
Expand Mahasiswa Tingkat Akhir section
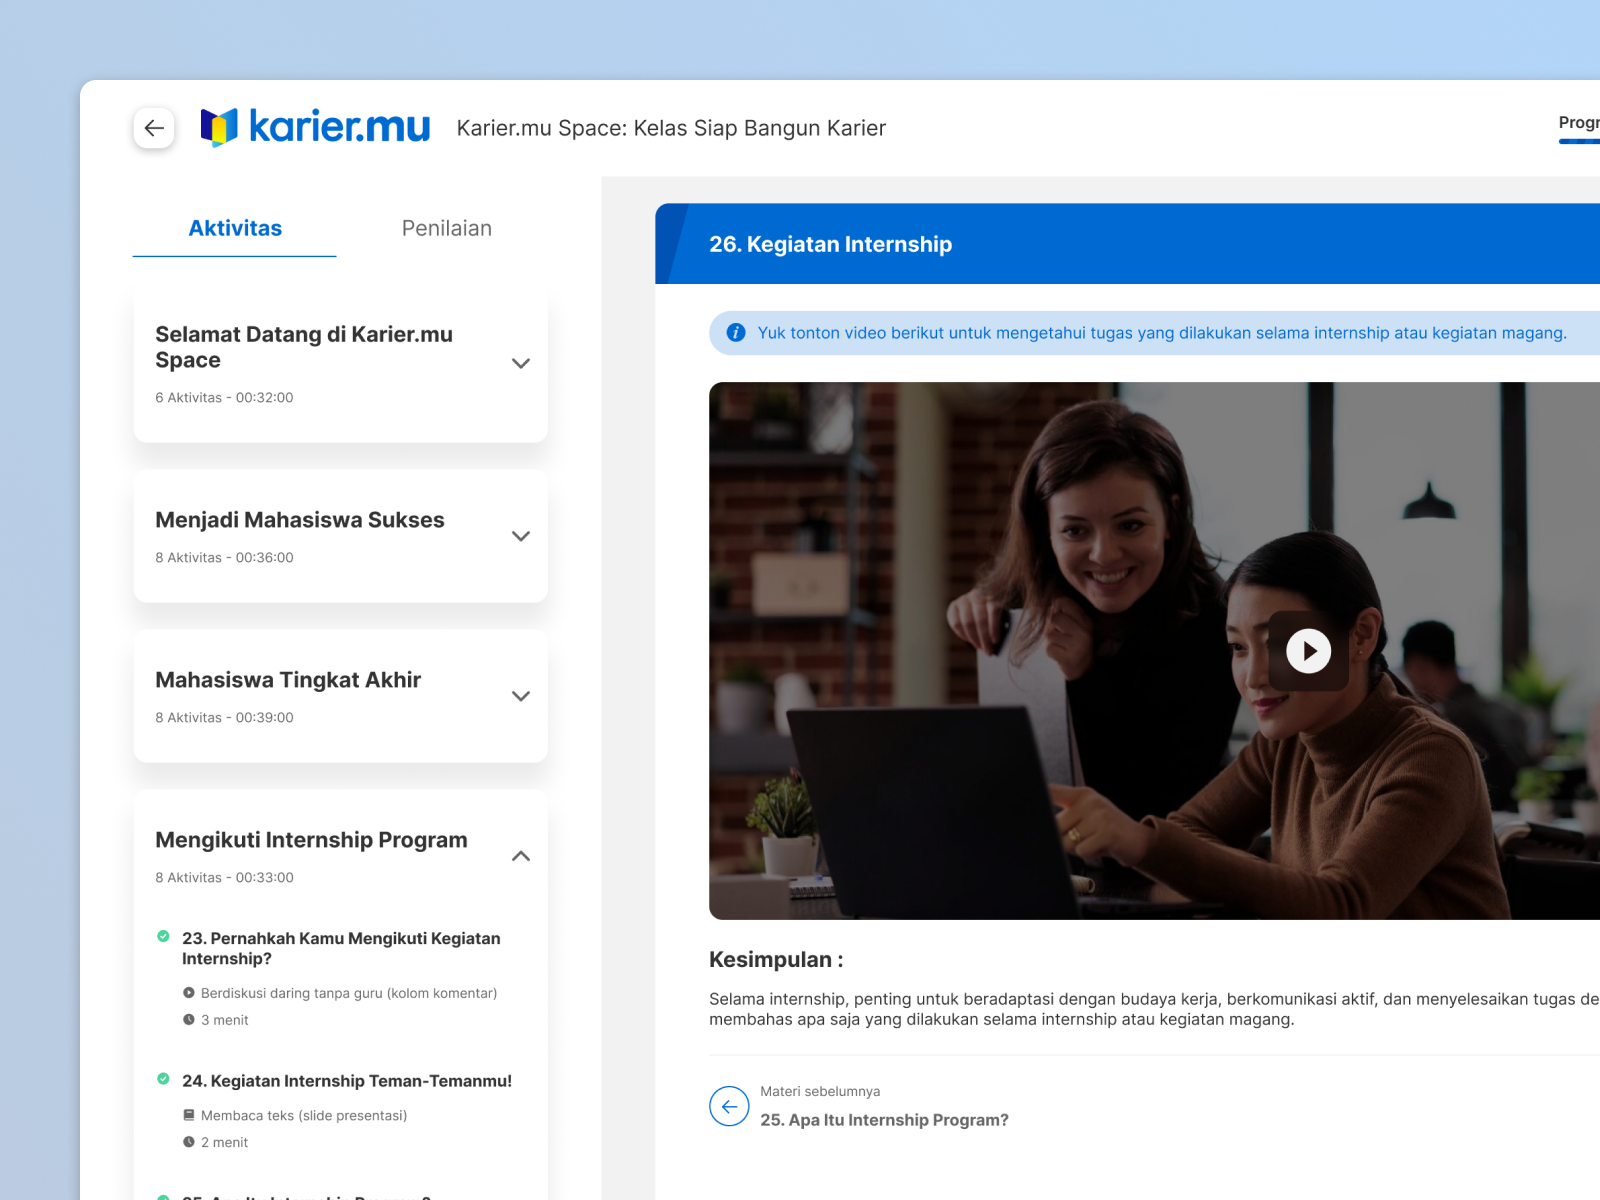pos(521,696)
